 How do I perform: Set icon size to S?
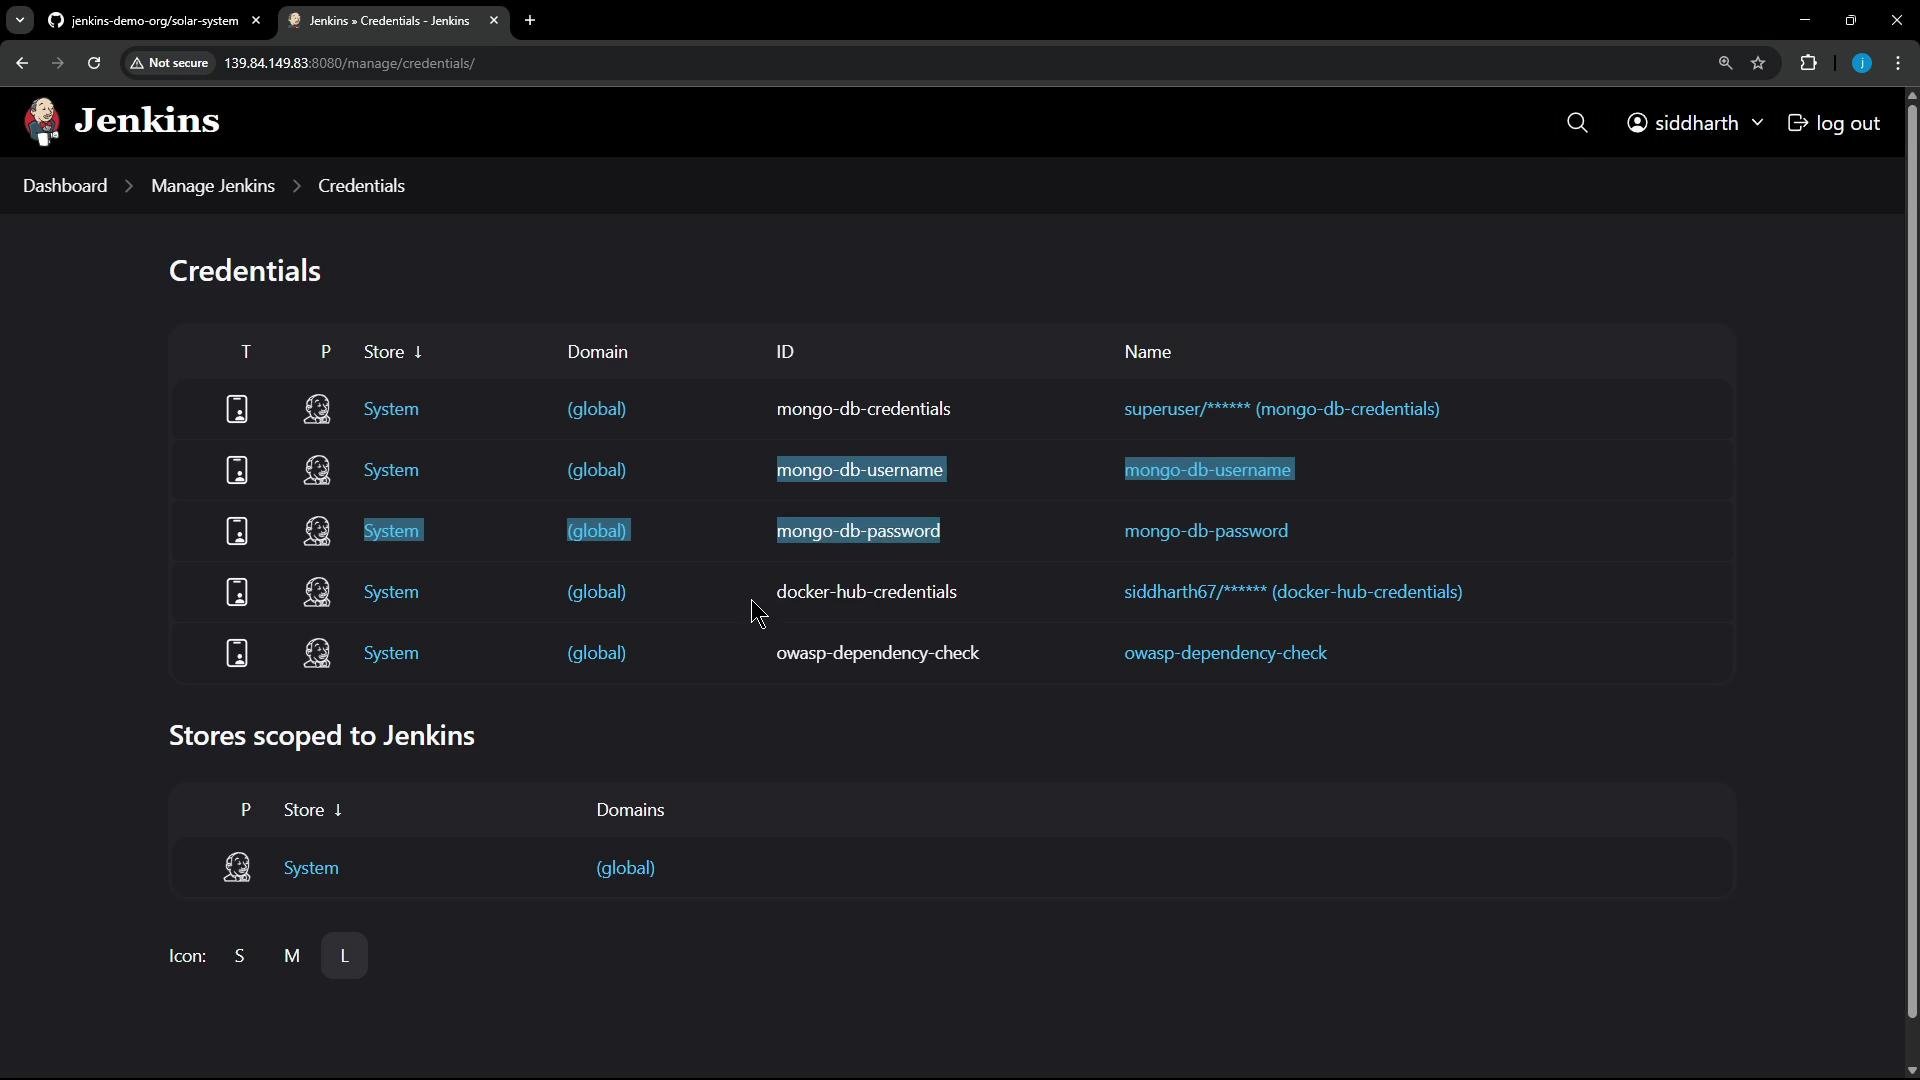point(240,956)
